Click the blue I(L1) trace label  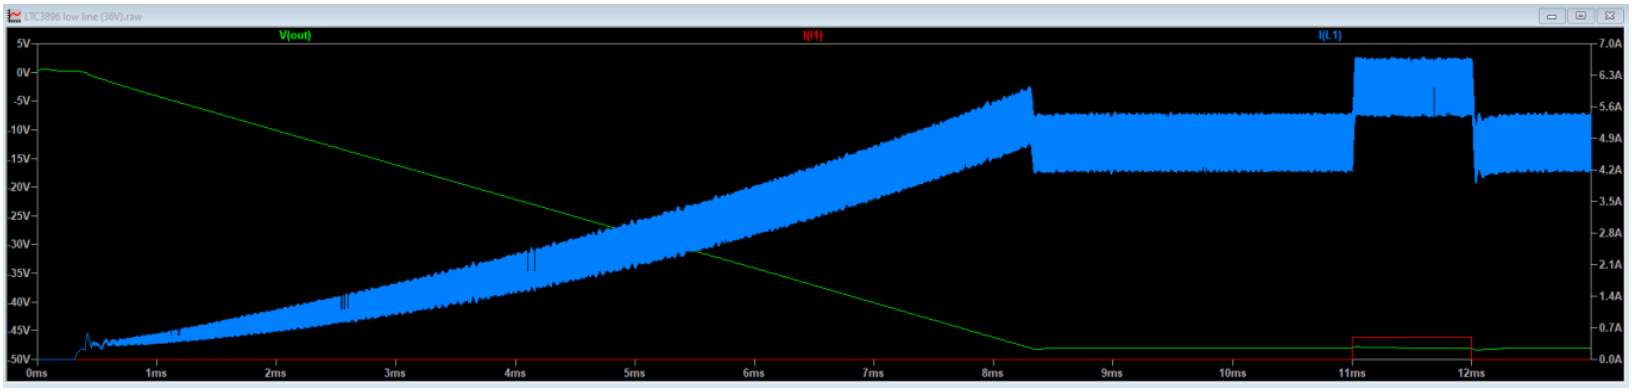click(x=1330, y=35)
